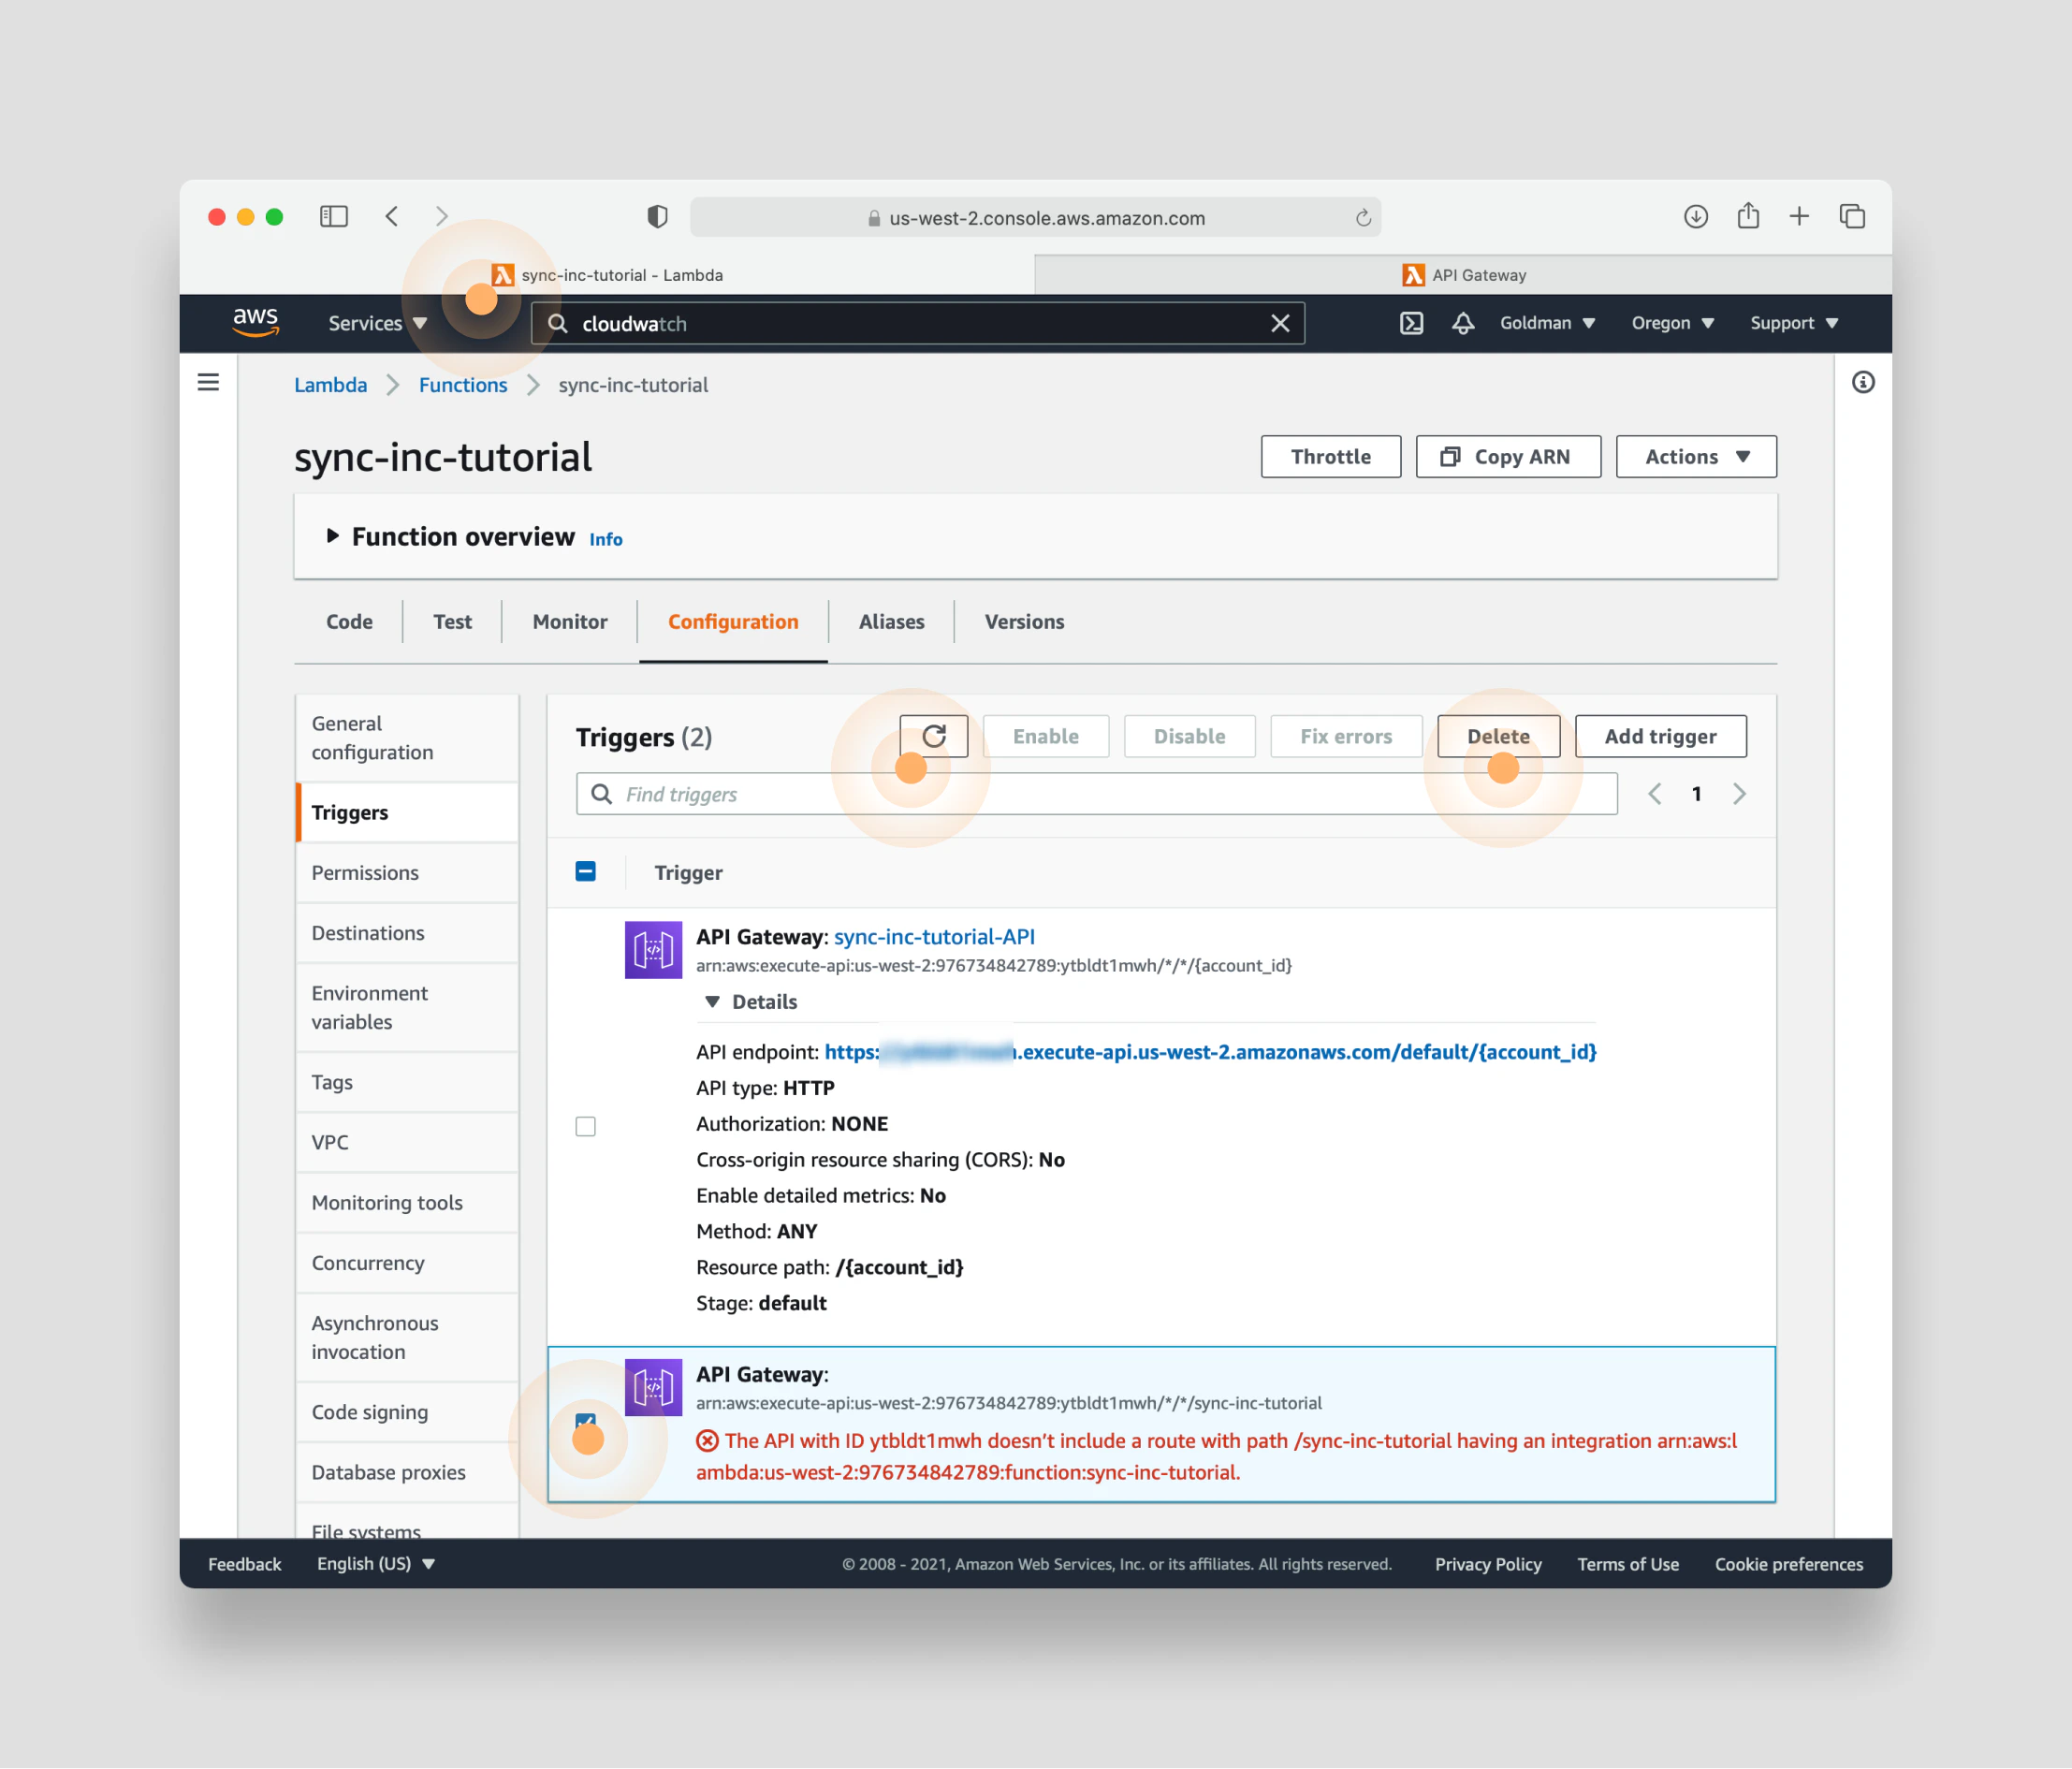The width and height of the screenshot is (2072, 1769).
Task: Switch to the API Gateway browser tab
Action: [1463, 275]
